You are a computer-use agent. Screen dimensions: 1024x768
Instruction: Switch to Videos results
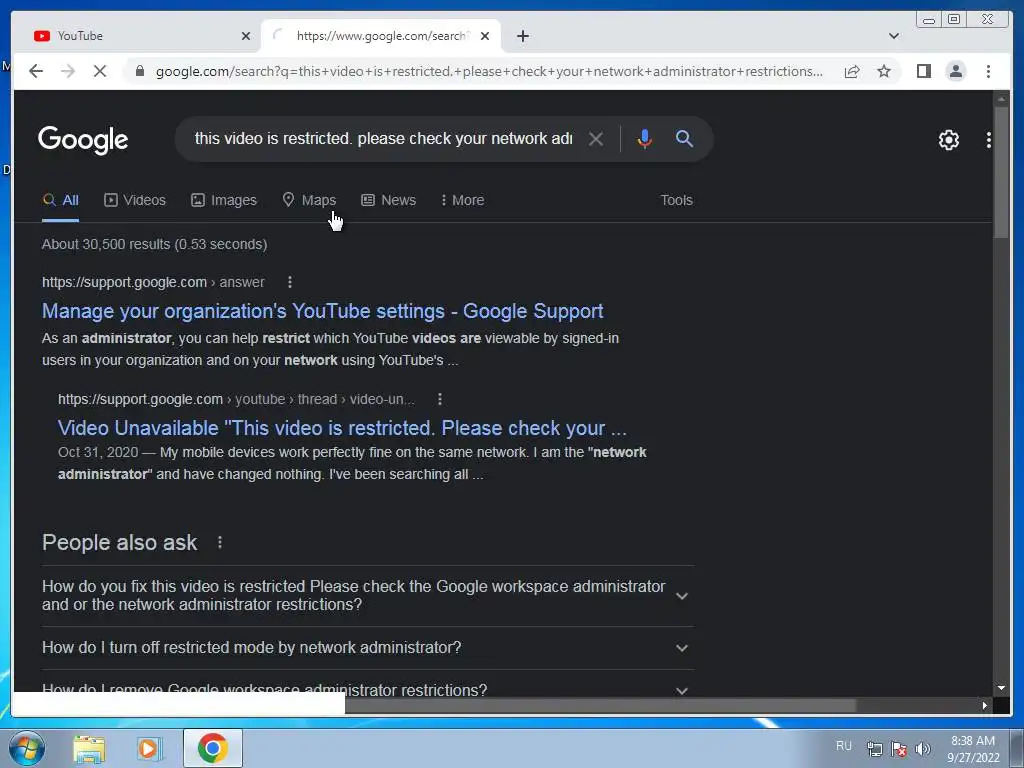[135, 200]
